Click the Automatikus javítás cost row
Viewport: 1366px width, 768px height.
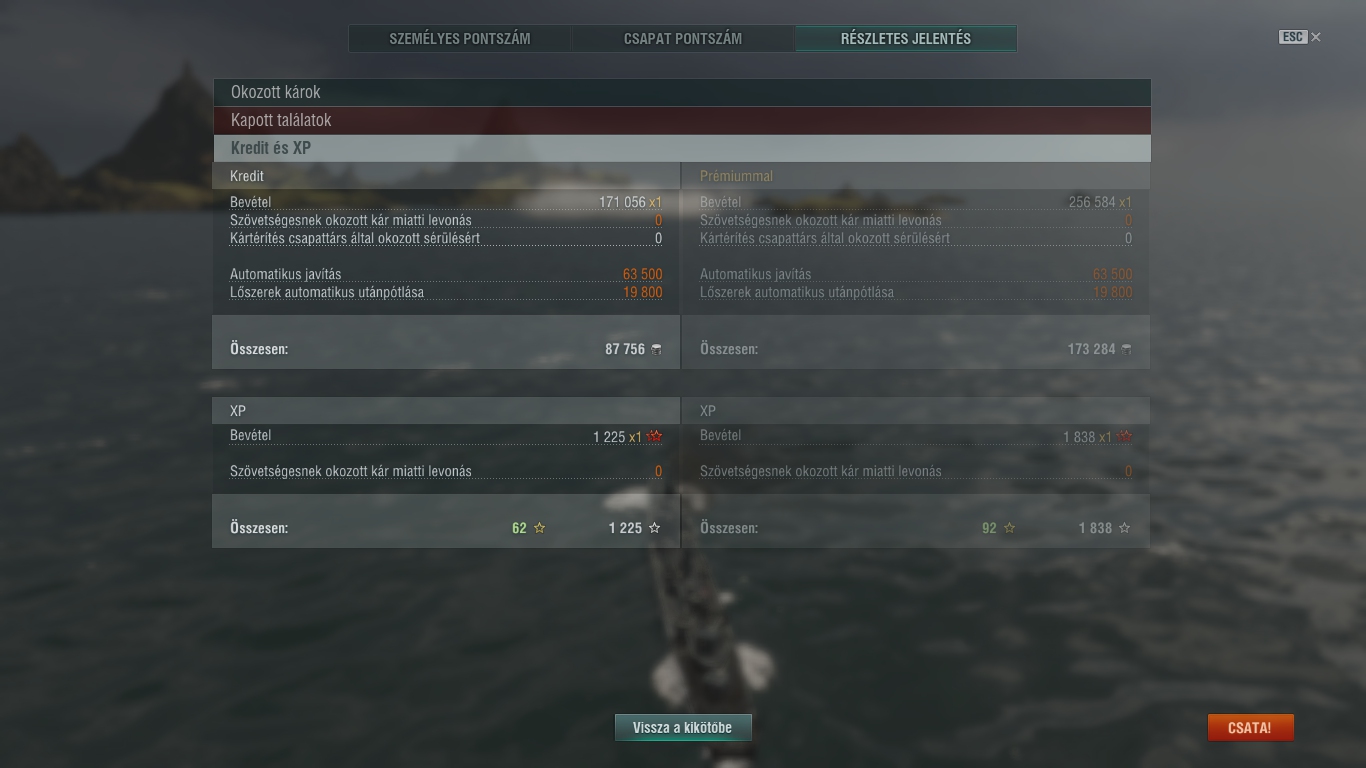(446, 274)
